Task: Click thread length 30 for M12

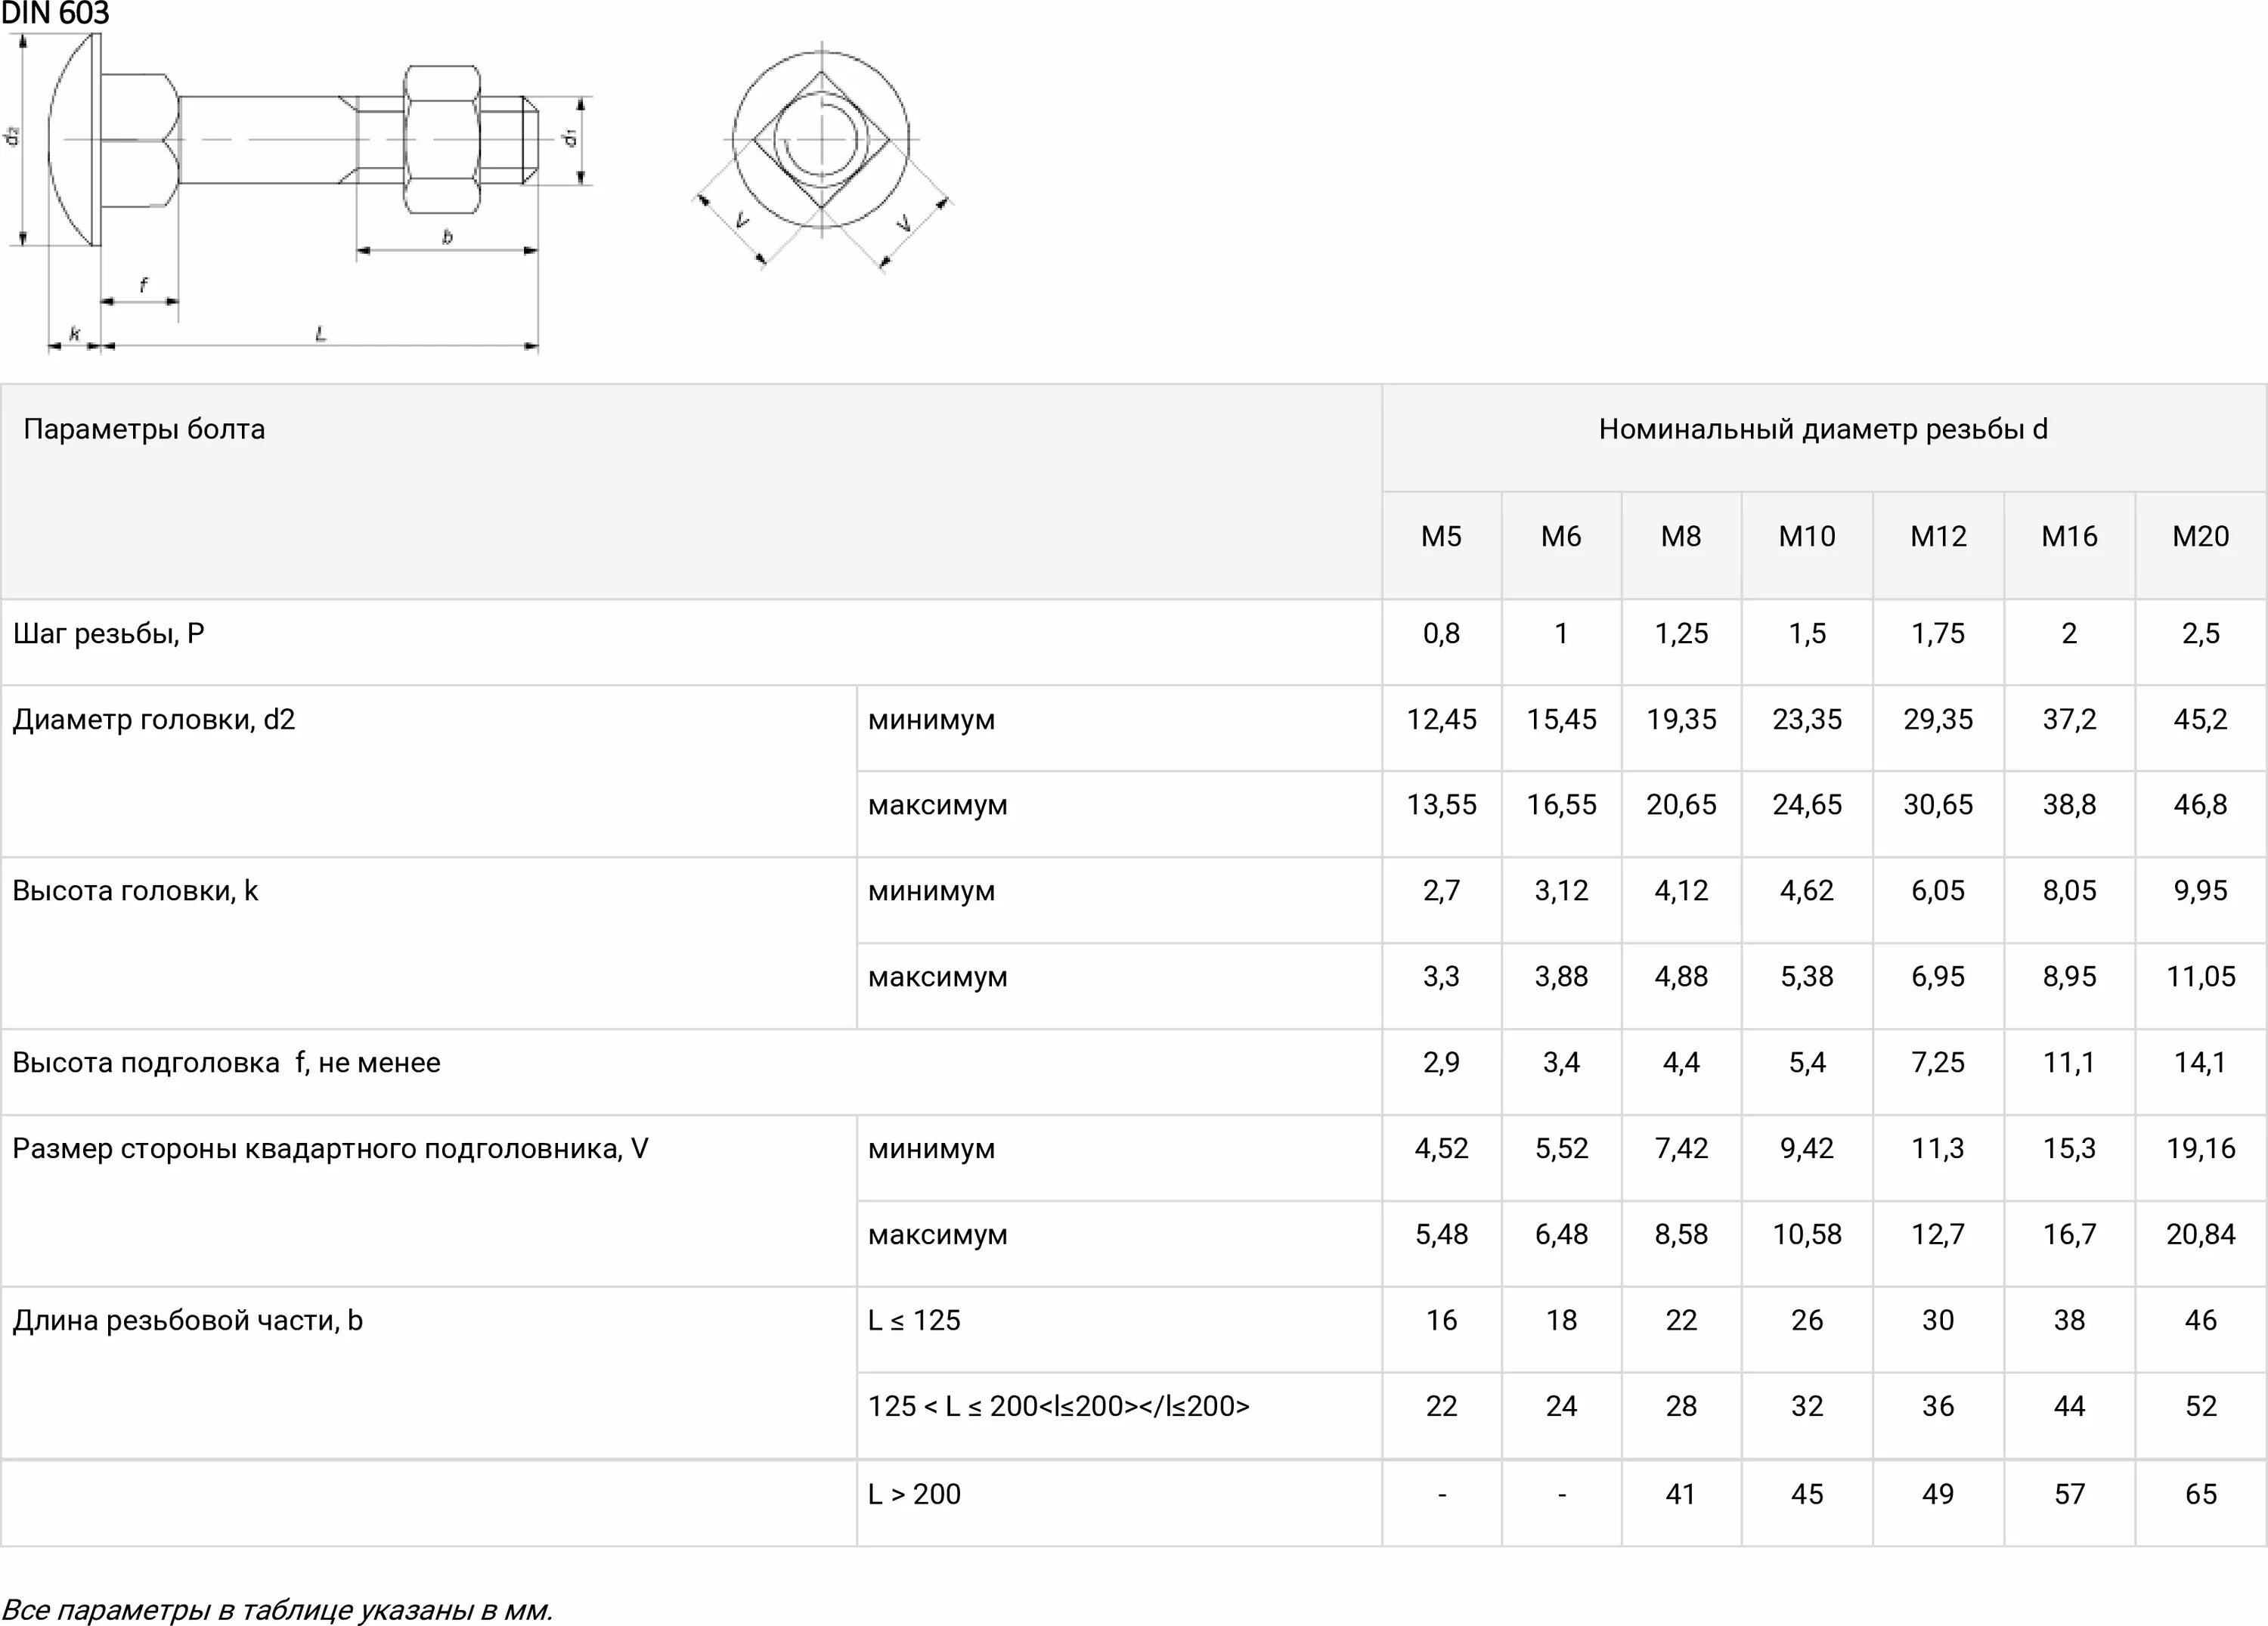Action: tap(1938, 1320)
